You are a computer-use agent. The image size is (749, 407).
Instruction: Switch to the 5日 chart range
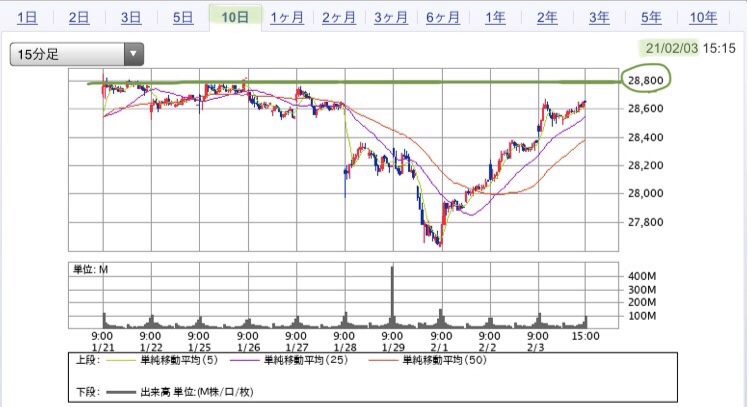pos(183,18)
